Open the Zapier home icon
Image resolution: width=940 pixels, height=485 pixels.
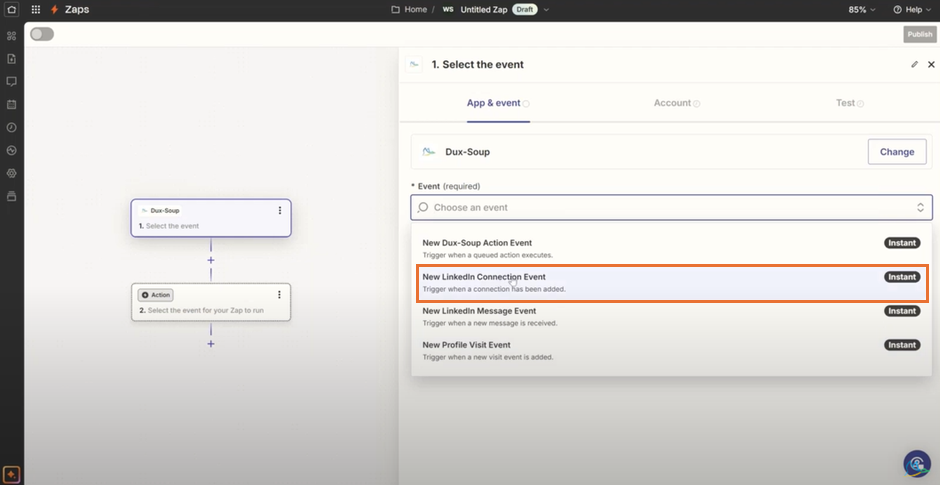[x=11, y=10]
